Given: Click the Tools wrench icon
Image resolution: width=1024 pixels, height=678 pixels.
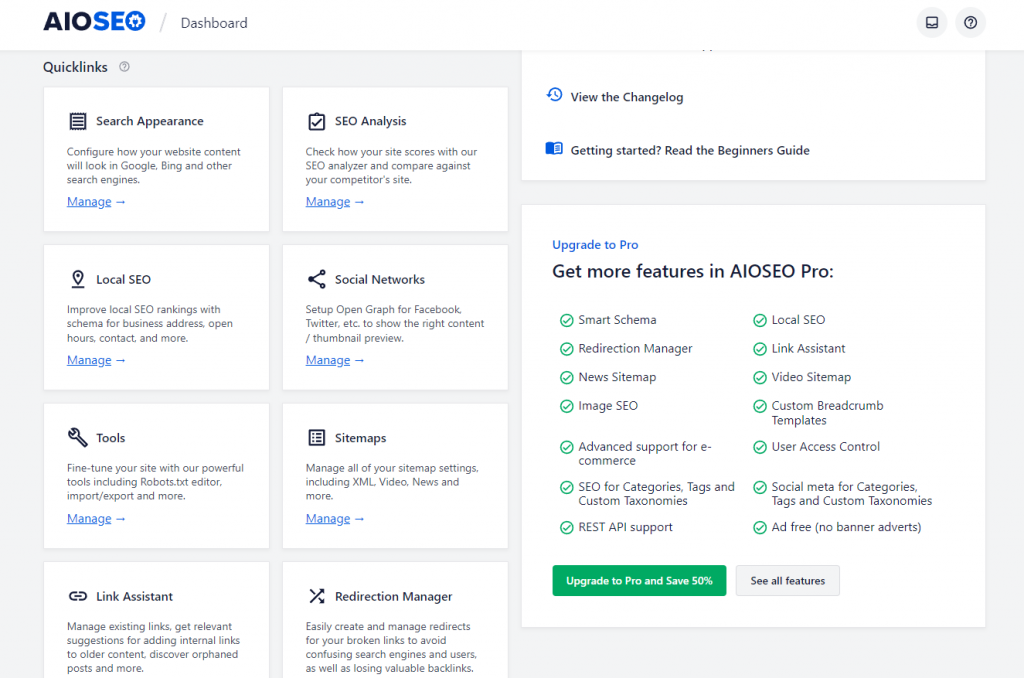Looking at the screenshot, I should click(x=79, y=437).
